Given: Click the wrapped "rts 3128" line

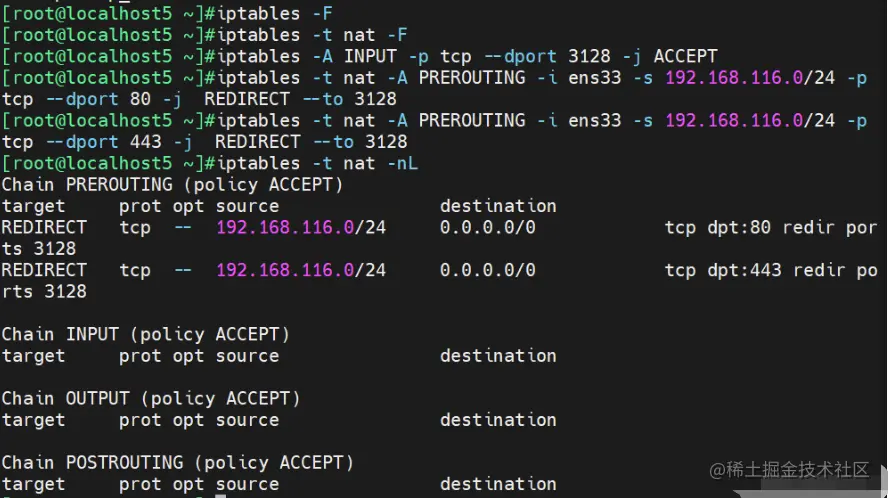Looking at the screenshot, I should coord(44,292).
